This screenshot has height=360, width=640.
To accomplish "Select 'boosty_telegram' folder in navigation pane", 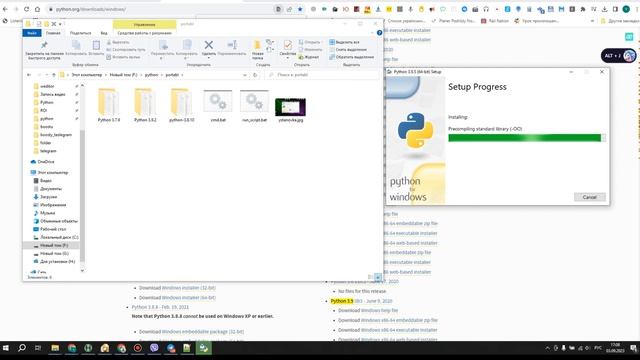I will (56, 135).
